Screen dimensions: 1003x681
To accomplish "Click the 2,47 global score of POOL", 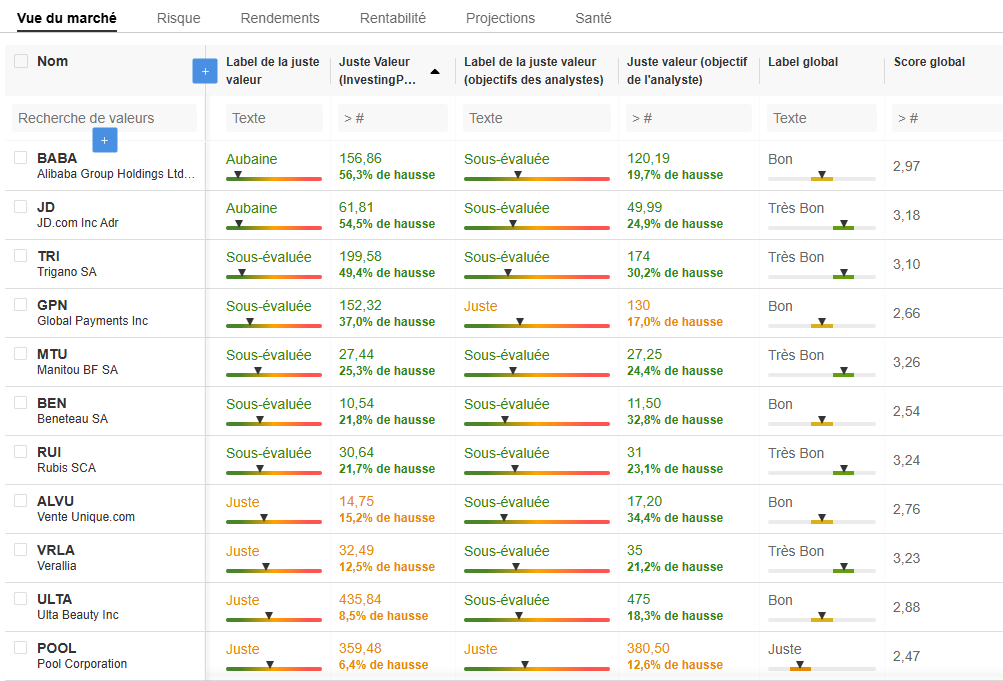I will point(906,656).
